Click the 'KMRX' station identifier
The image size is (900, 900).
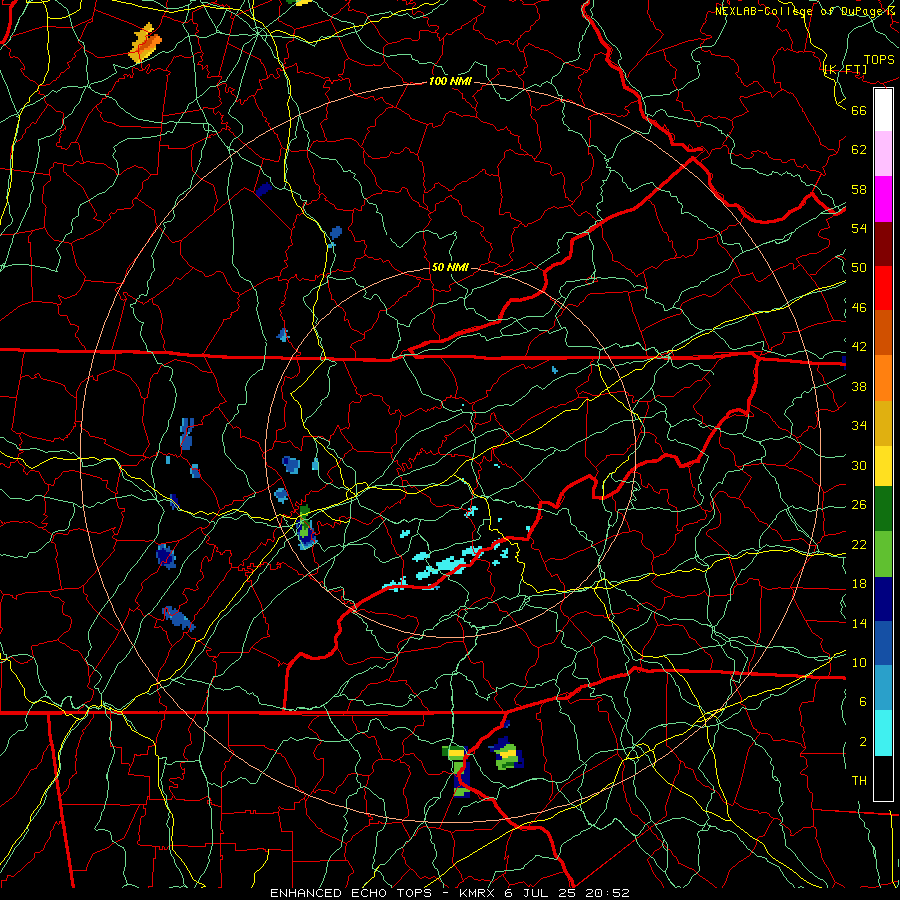(x=476, y=893)
